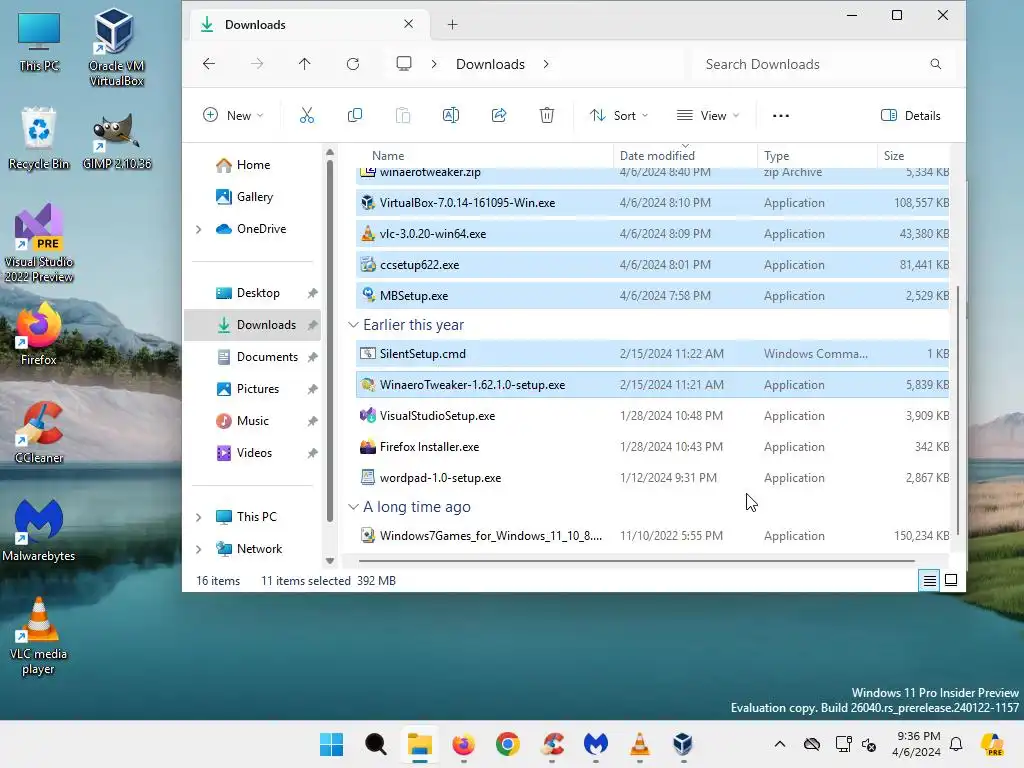Open Google Chrome from taskbar
Viewport: 1024px width, 768px height.
pos(507,744)
